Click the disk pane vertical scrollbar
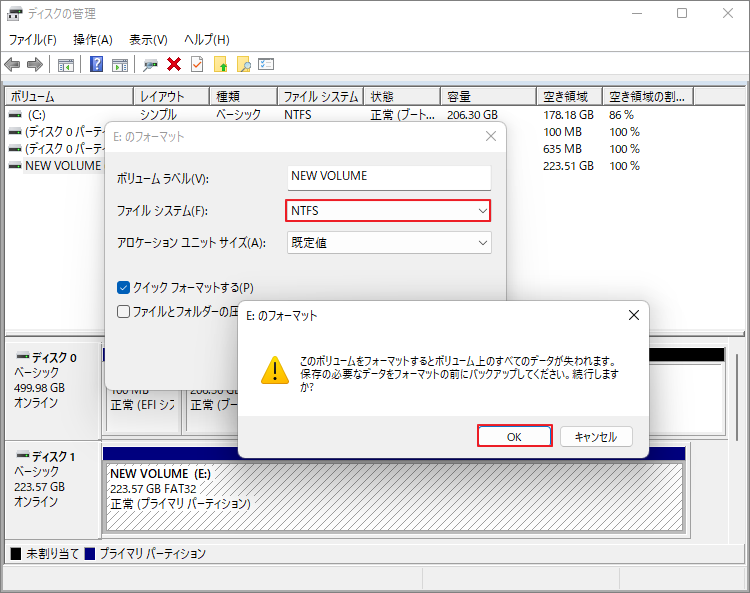This screenshot has width=750, height=593. coord(737,397)
